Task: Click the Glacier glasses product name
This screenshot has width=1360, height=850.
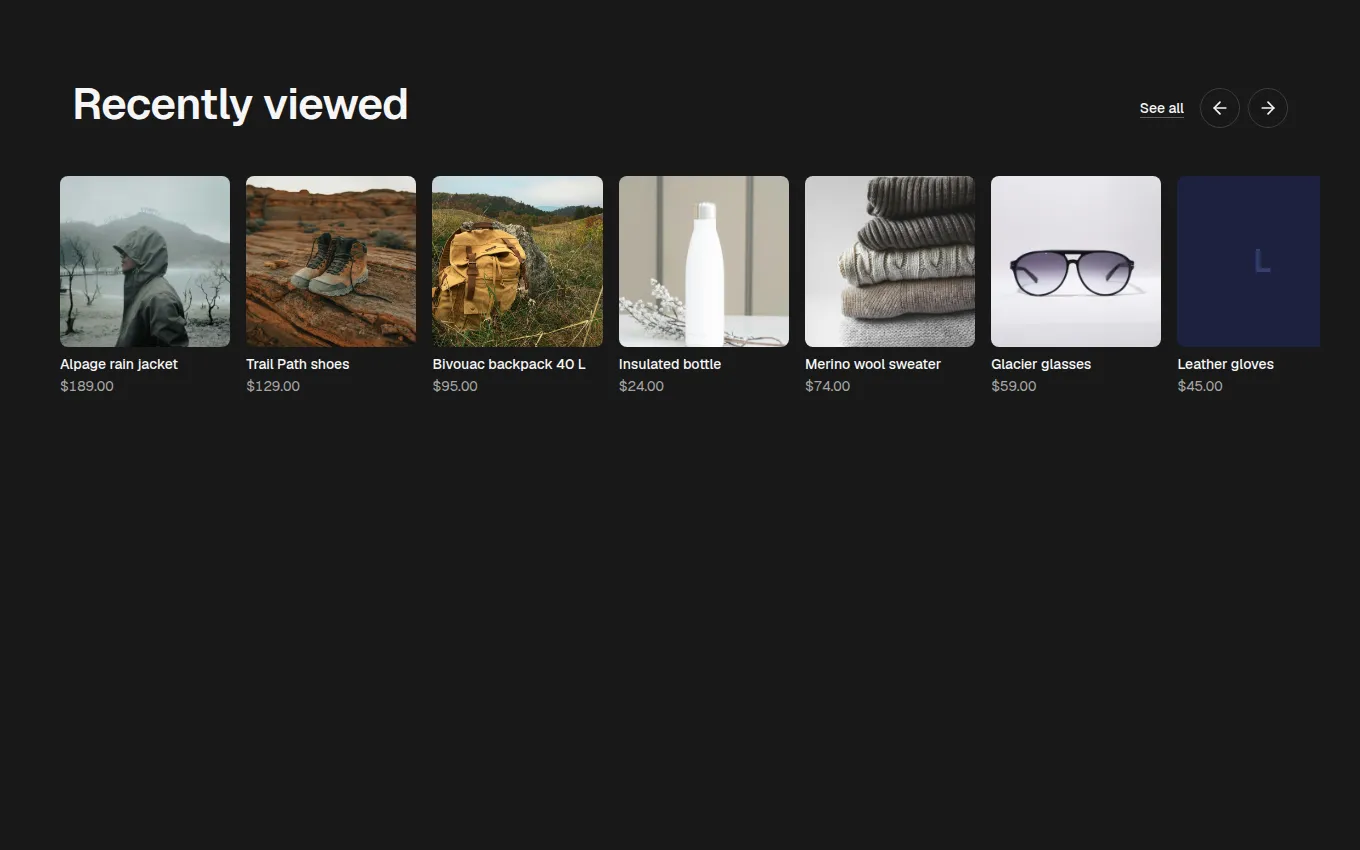Action: (x=1041, y=364)
